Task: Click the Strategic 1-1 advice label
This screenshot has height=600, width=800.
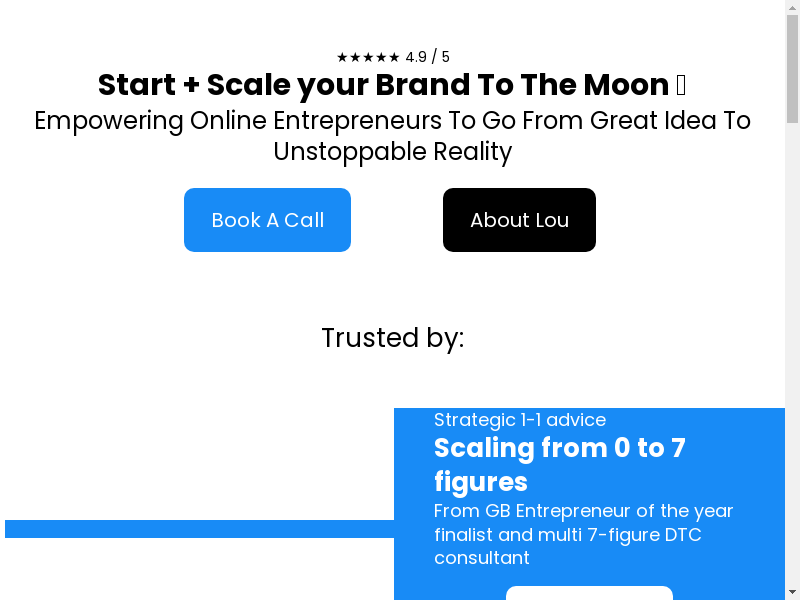Action: 520,420
